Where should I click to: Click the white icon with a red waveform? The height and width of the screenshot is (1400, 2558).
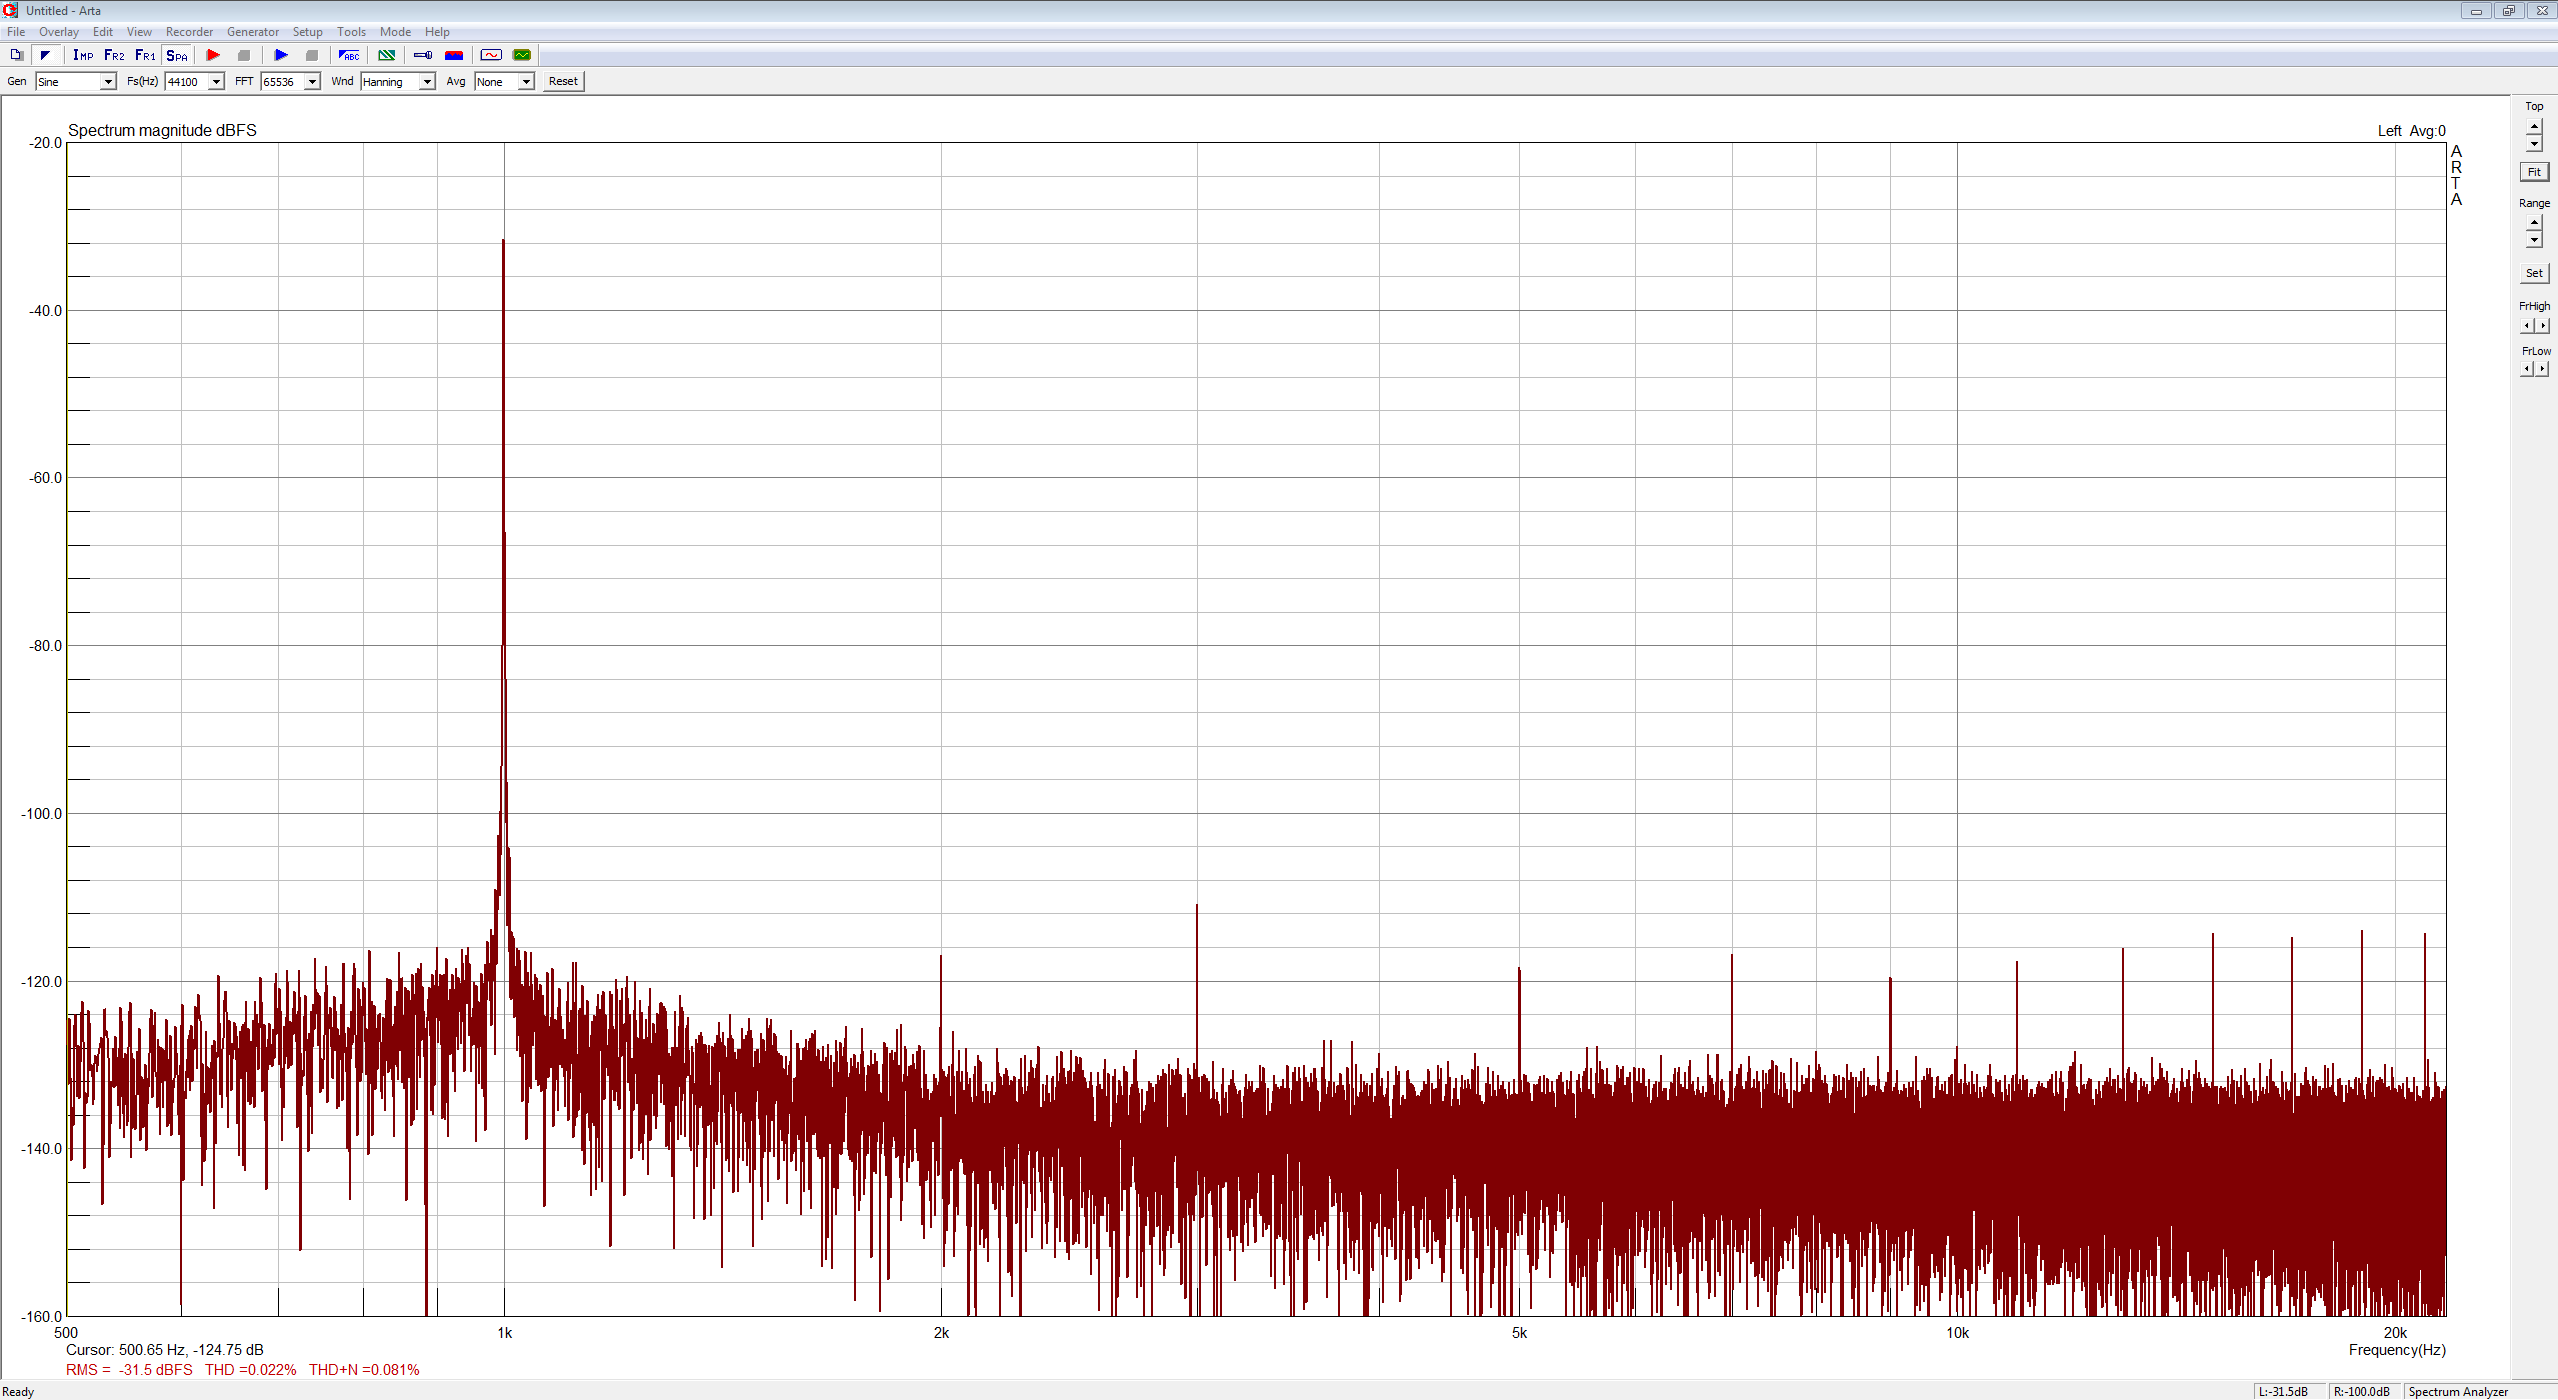[491, 55]
